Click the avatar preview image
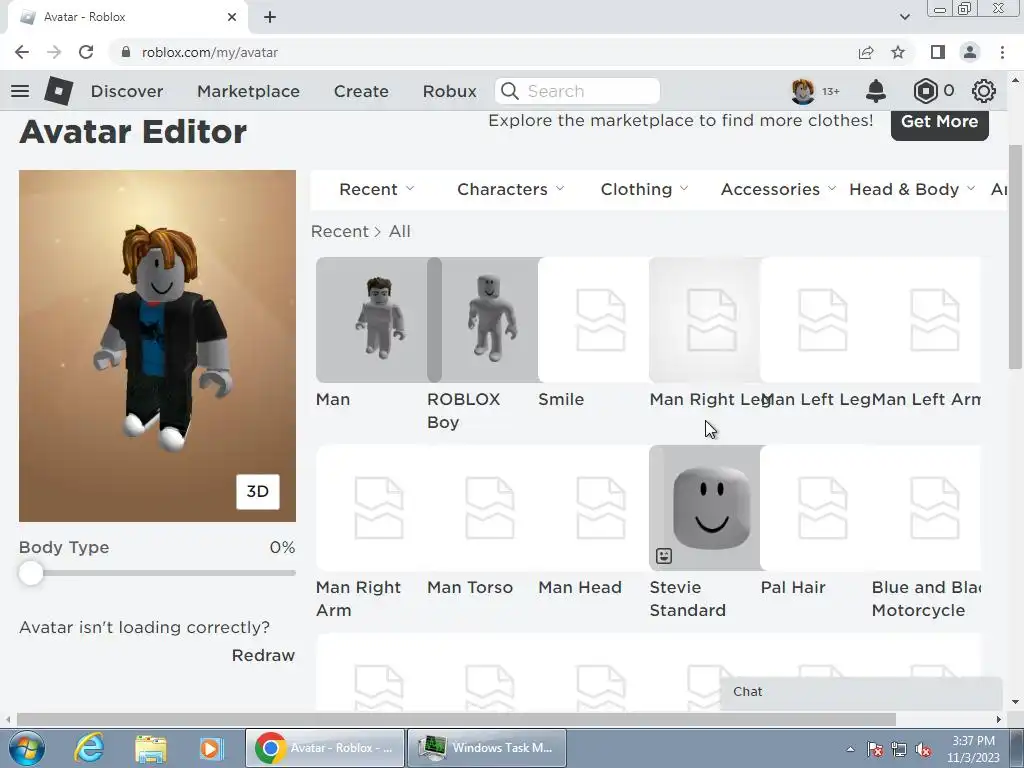This screenshot has width=1024, height=768. tap(157, 345)
